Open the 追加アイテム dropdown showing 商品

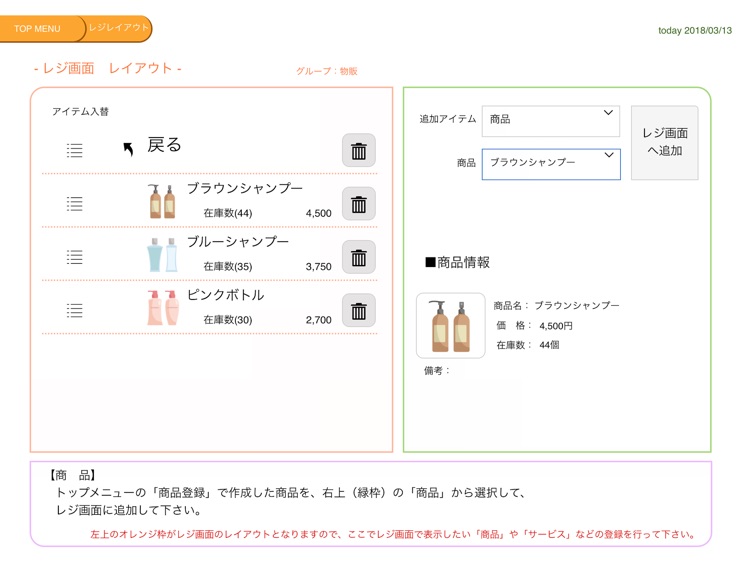click(x=551, y=121)
